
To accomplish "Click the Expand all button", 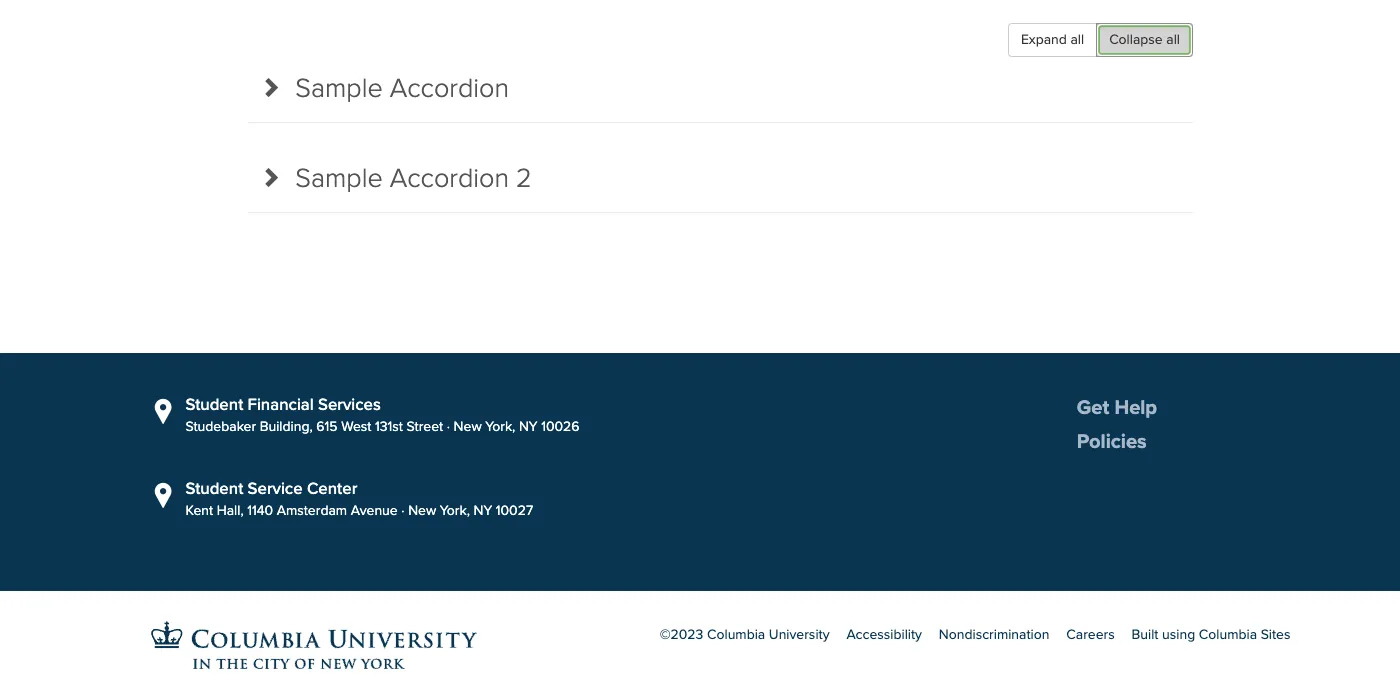I will pos(1052,40).
